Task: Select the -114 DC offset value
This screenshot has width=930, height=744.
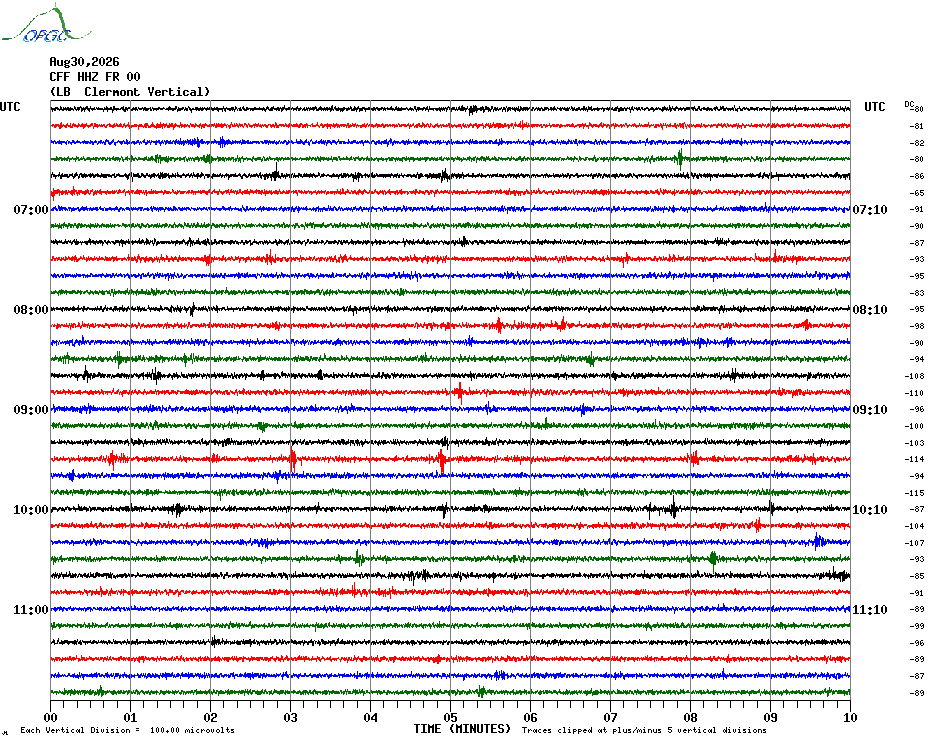Action: [915, 459]
